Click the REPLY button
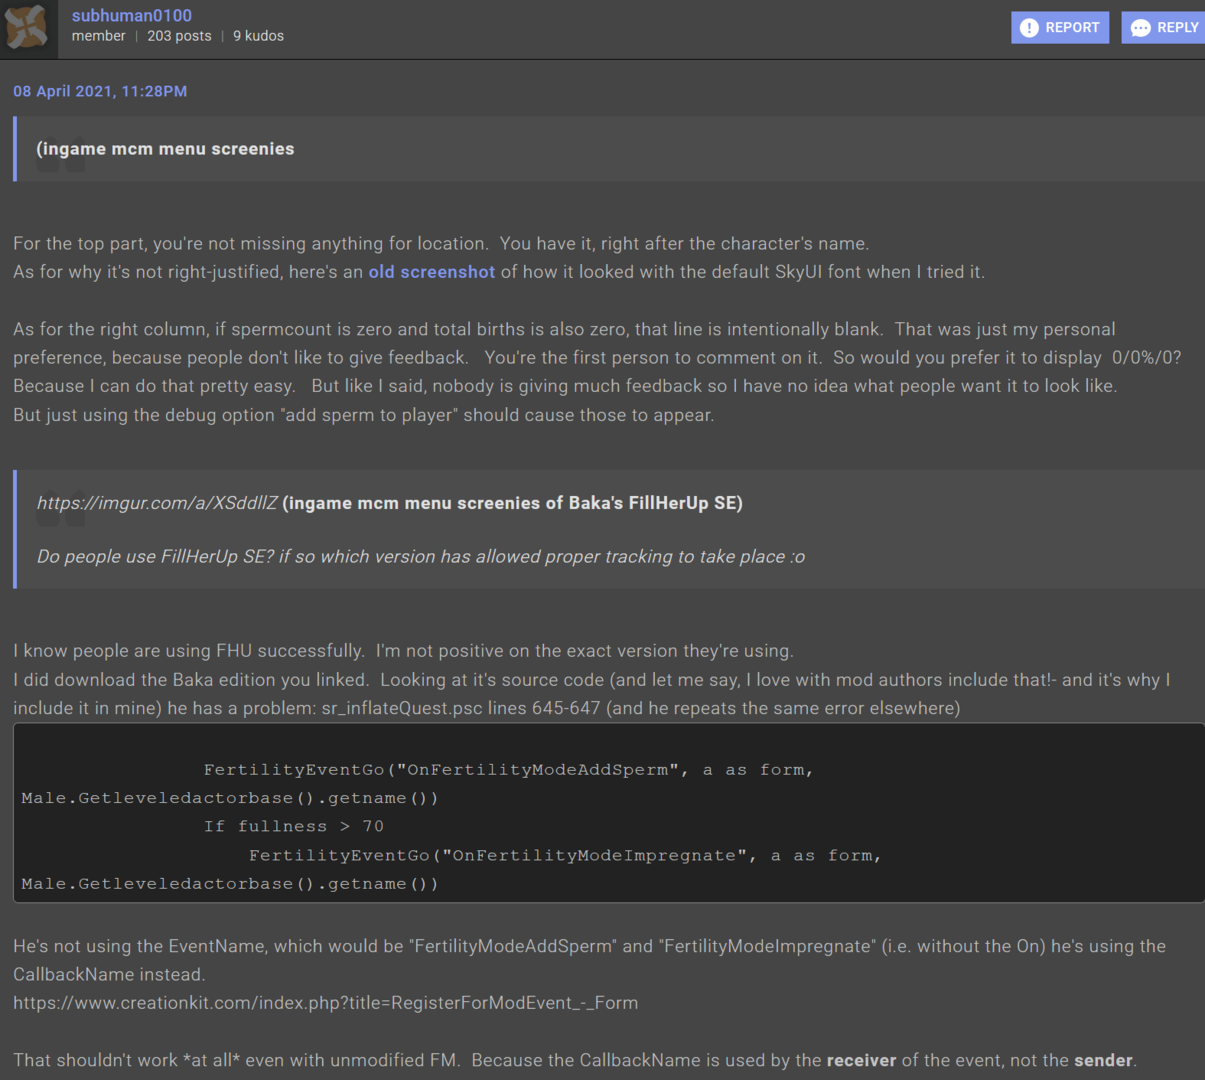This screenshot has height=1080, width=1205. pos(1164,27)
